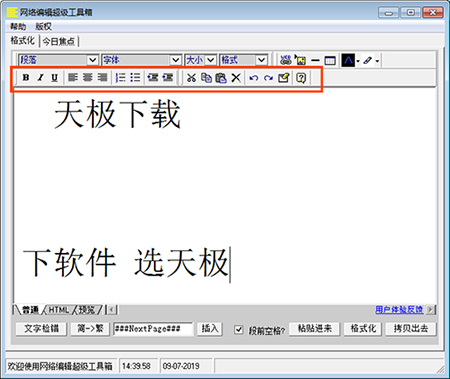Click the left scroll arrow beside 预览
450x379 pixels.
pyautogui.click(x=111, y=310)
